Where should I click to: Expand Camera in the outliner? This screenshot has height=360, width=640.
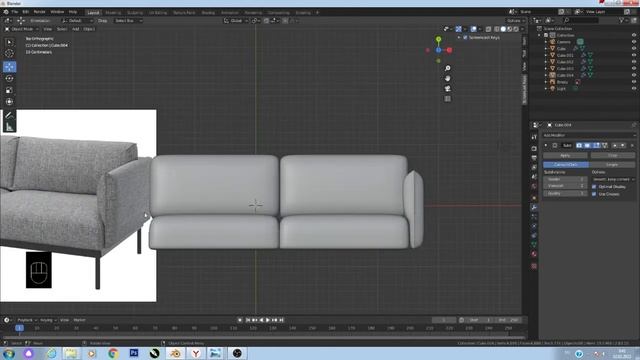coord(546,42)
